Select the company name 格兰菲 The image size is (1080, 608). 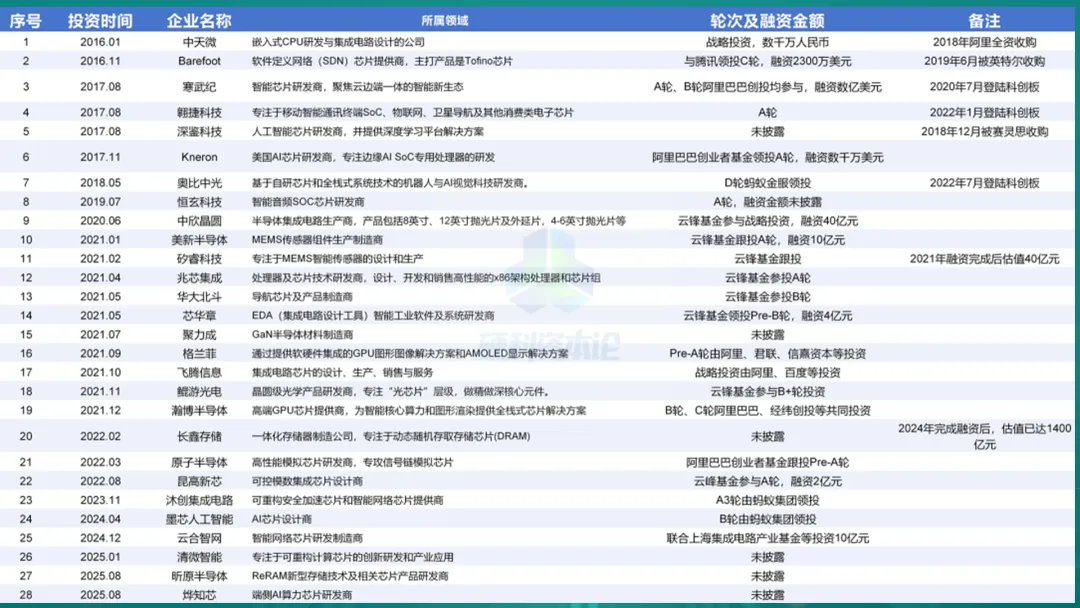[x=199, y=353]
